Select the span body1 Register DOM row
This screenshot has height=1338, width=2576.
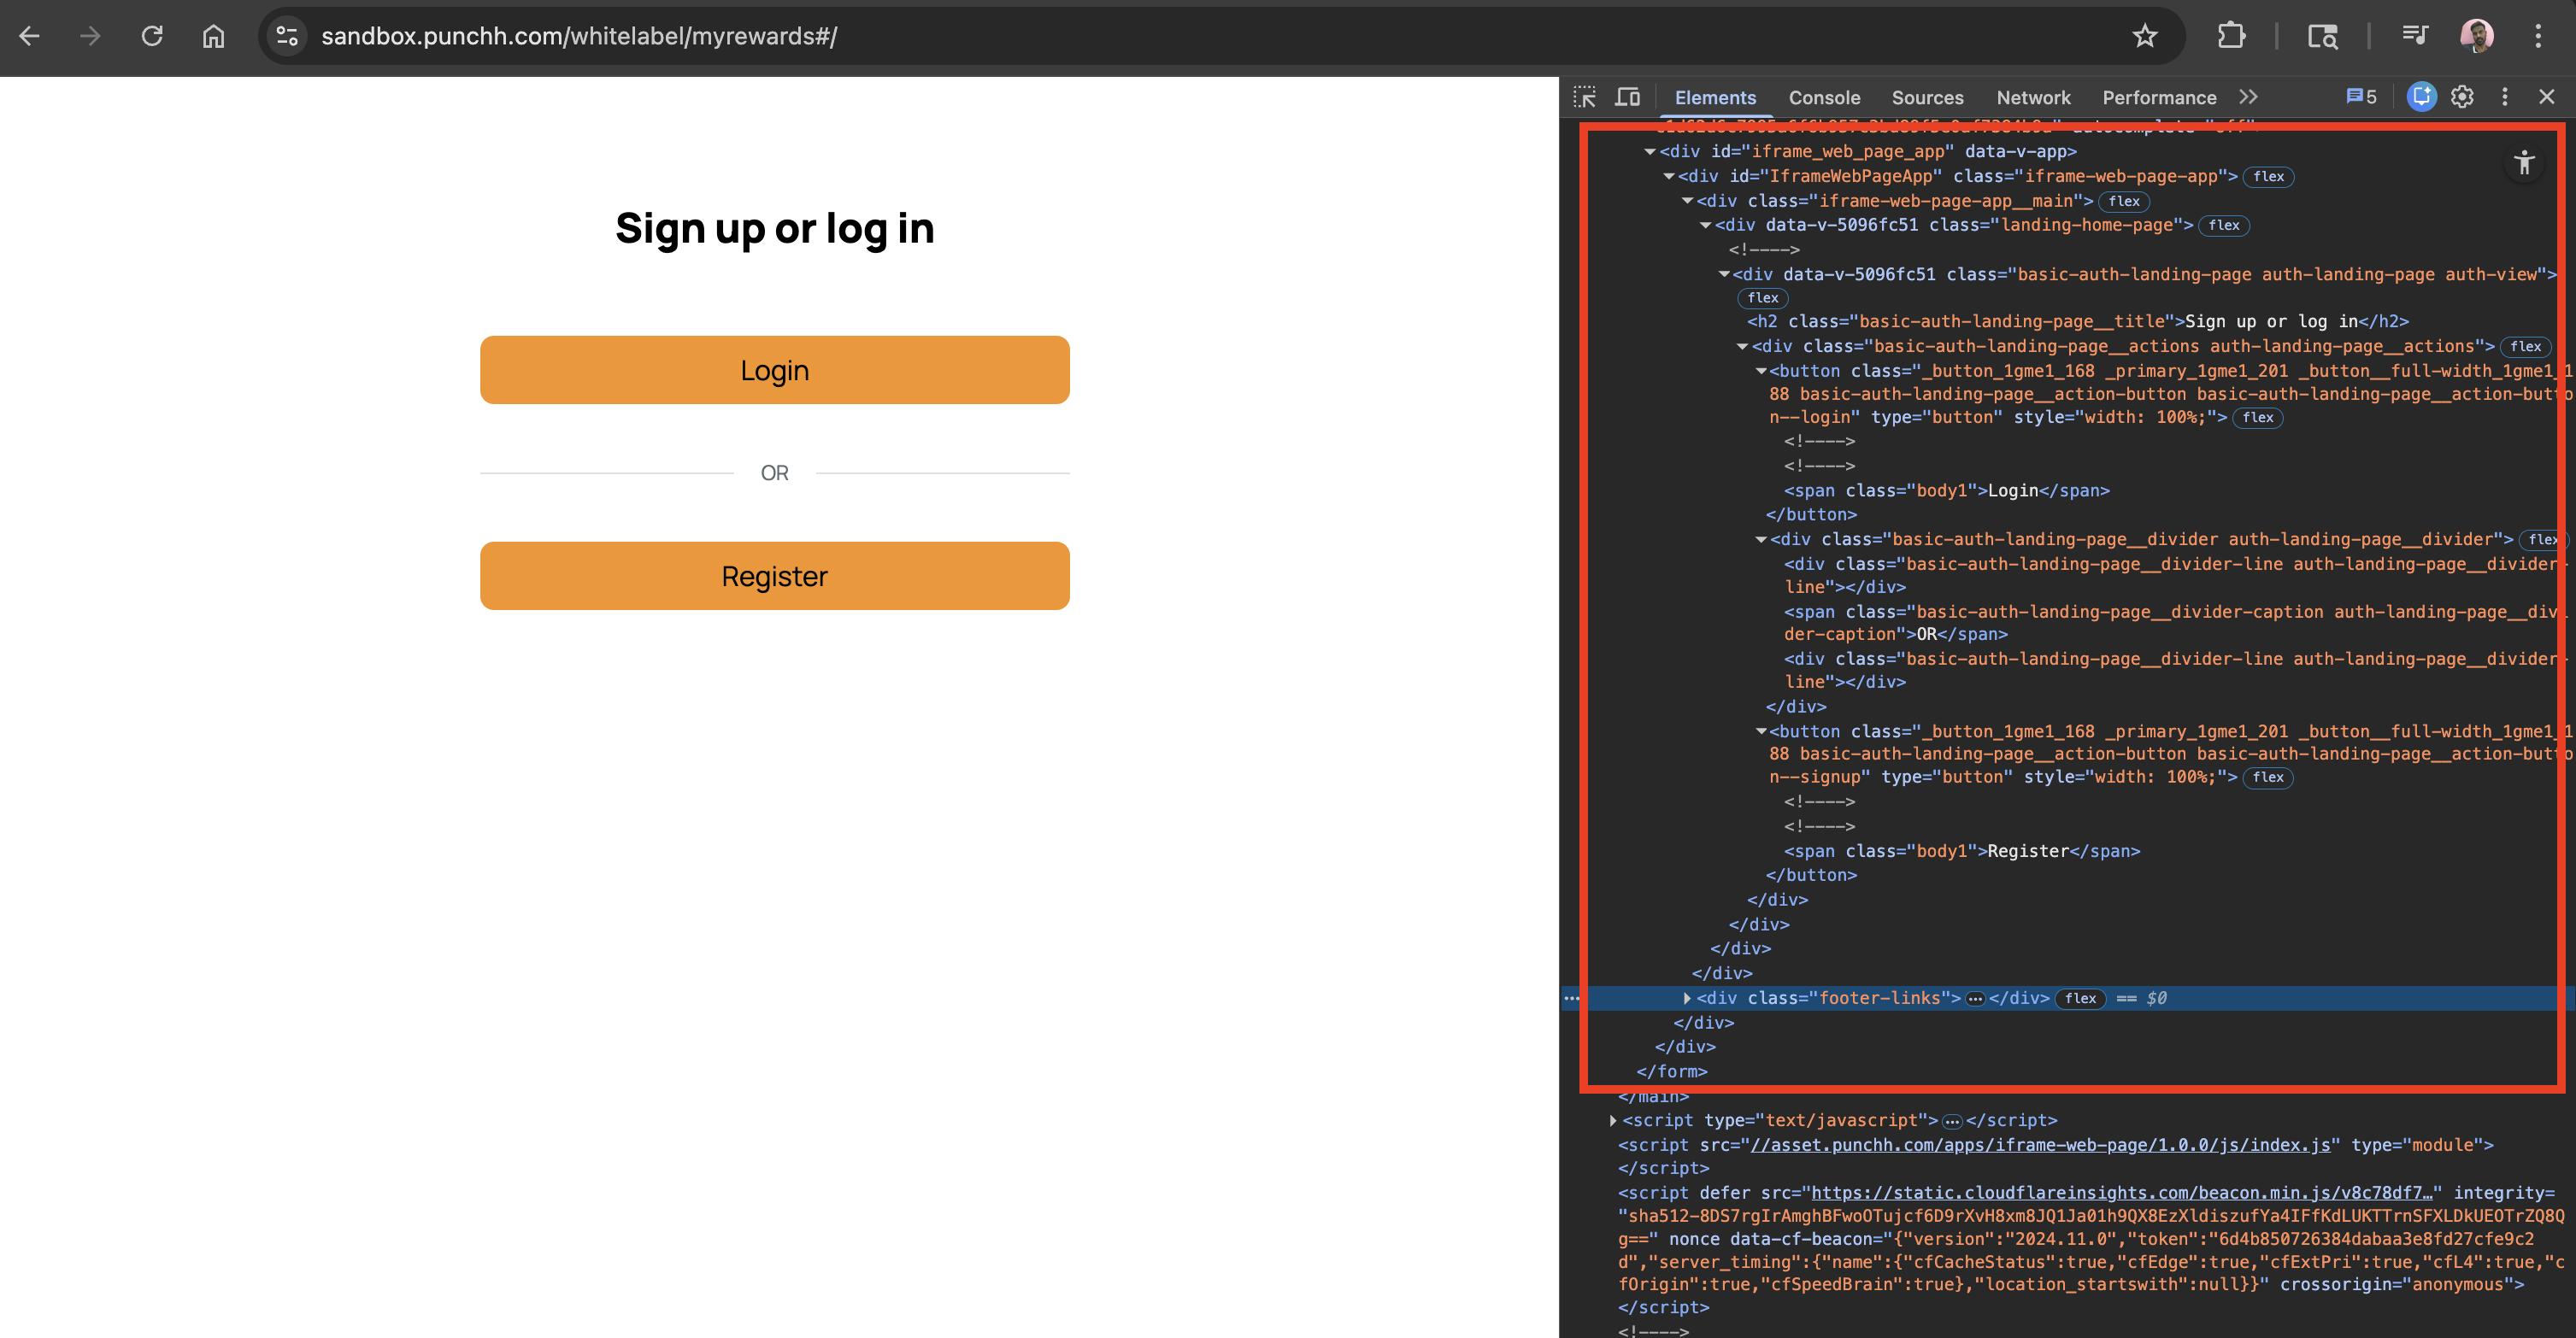click(x=1962, y=852)
